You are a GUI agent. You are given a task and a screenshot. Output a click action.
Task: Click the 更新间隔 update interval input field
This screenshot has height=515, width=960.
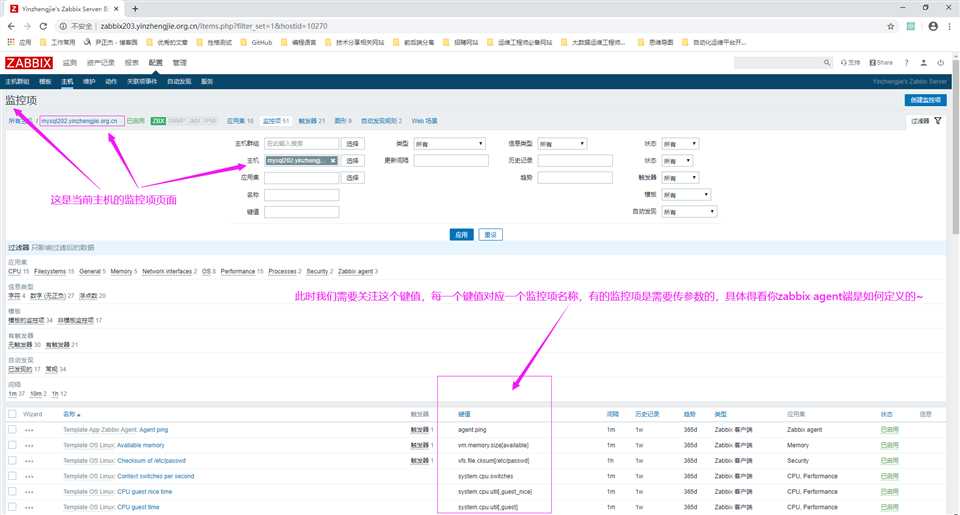[x=451, y=160]
